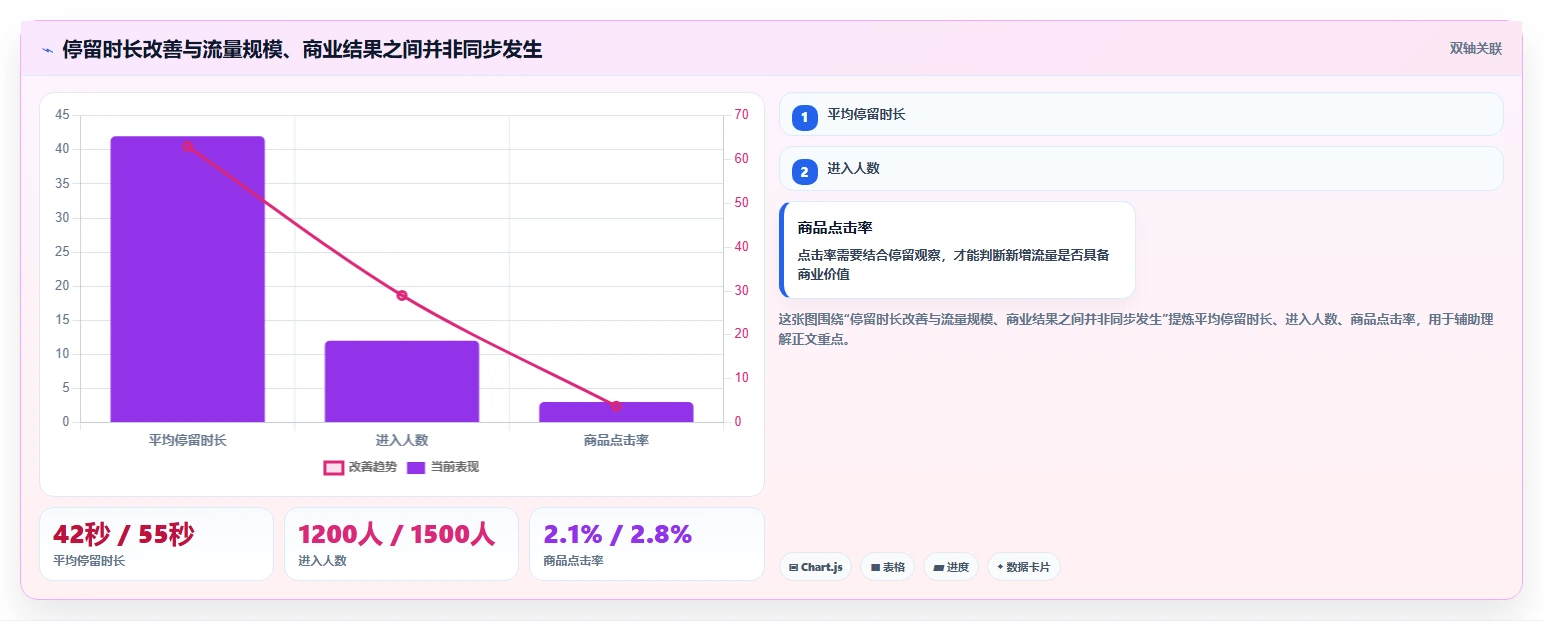Click the 进入人数 purple bar
This screenshot has height=621, width=1543.
pyautogui.click(x=402, y=381)
